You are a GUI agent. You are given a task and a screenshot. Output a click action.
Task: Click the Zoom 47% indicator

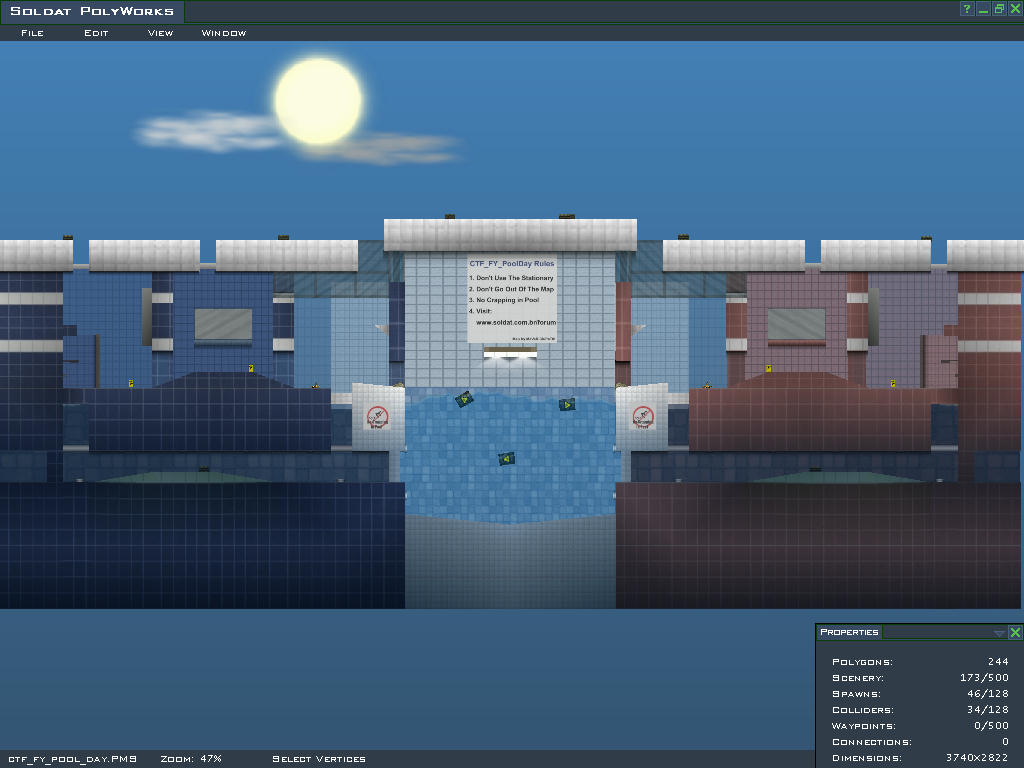[190, 759]
